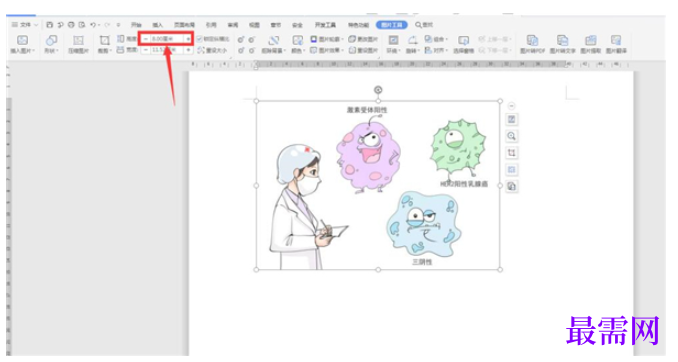Click the minus stepper of height field
Viewport: 678px width, 362px height.
point(145,39)
